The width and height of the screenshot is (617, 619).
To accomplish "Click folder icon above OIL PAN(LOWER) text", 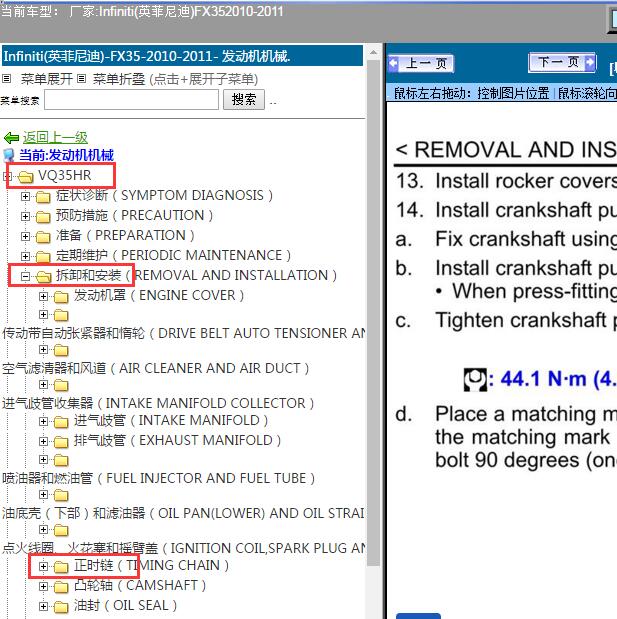I will coord(61,495).
